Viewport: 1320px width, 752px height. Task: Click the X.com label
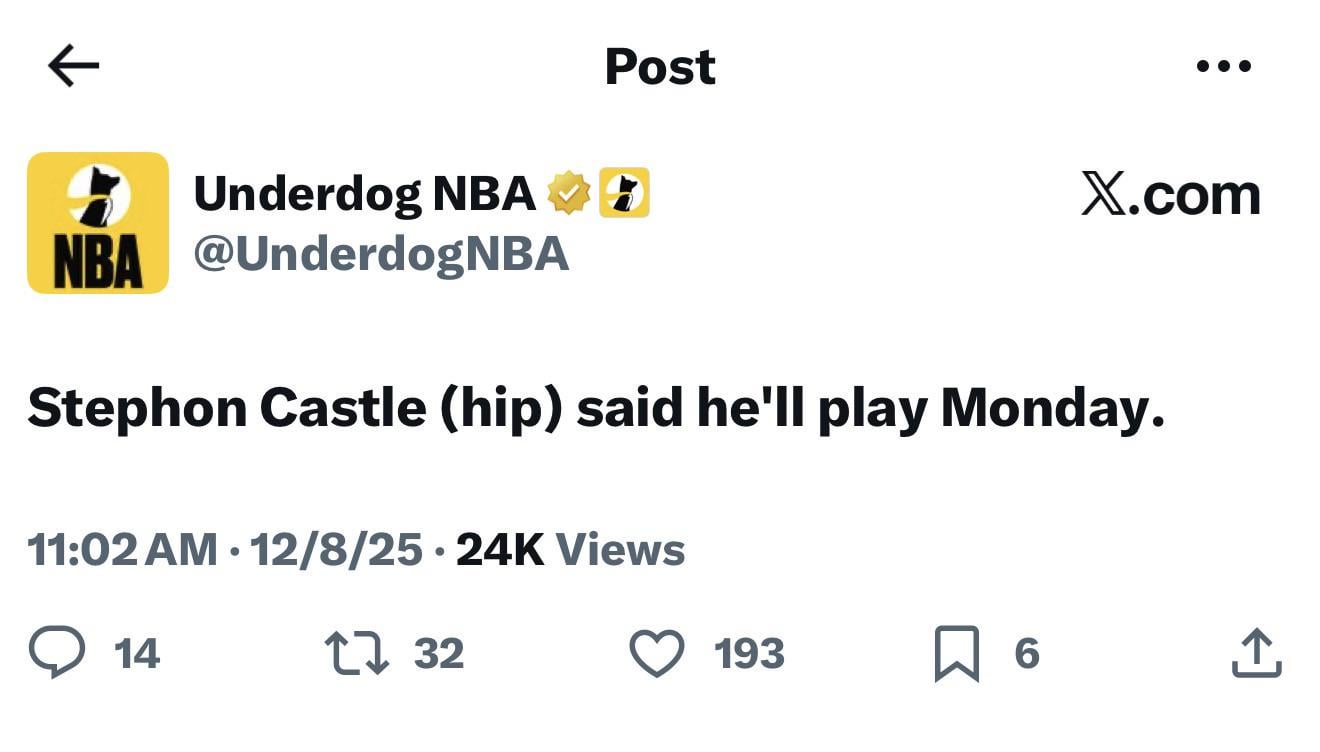coord(1168,192)
